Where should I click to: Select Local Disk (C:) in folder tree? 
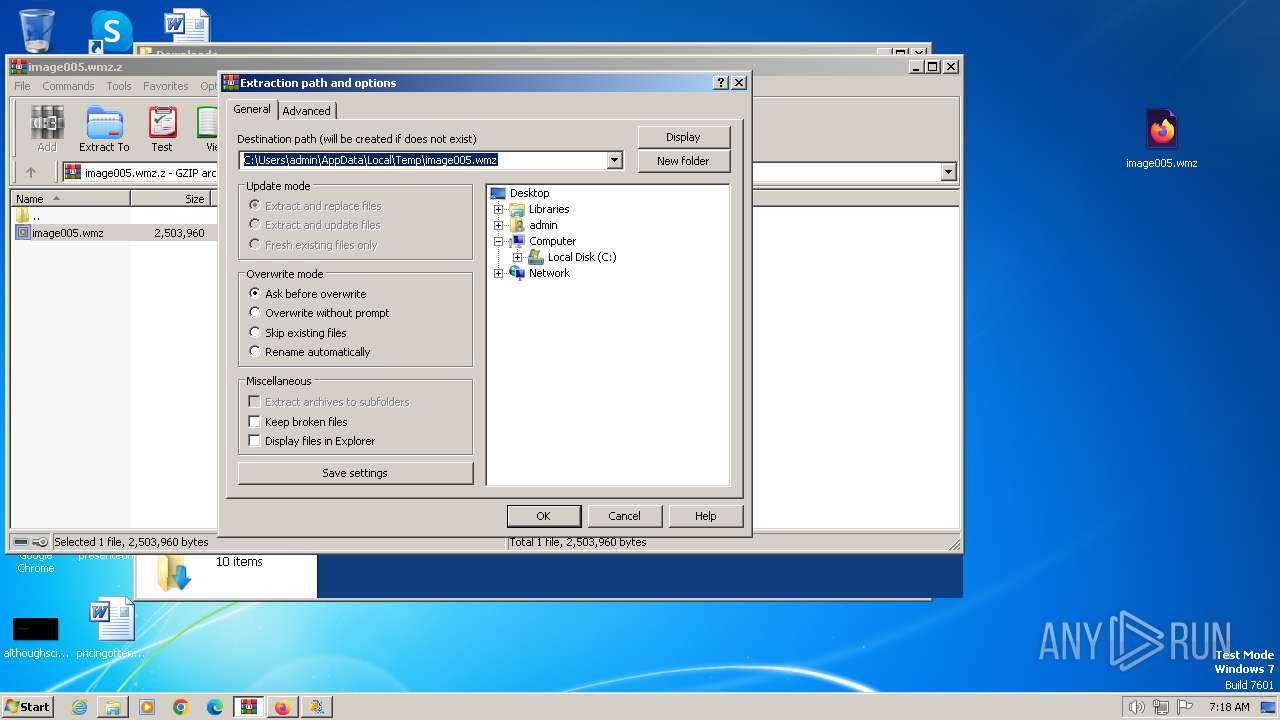(x=581, y=257)
